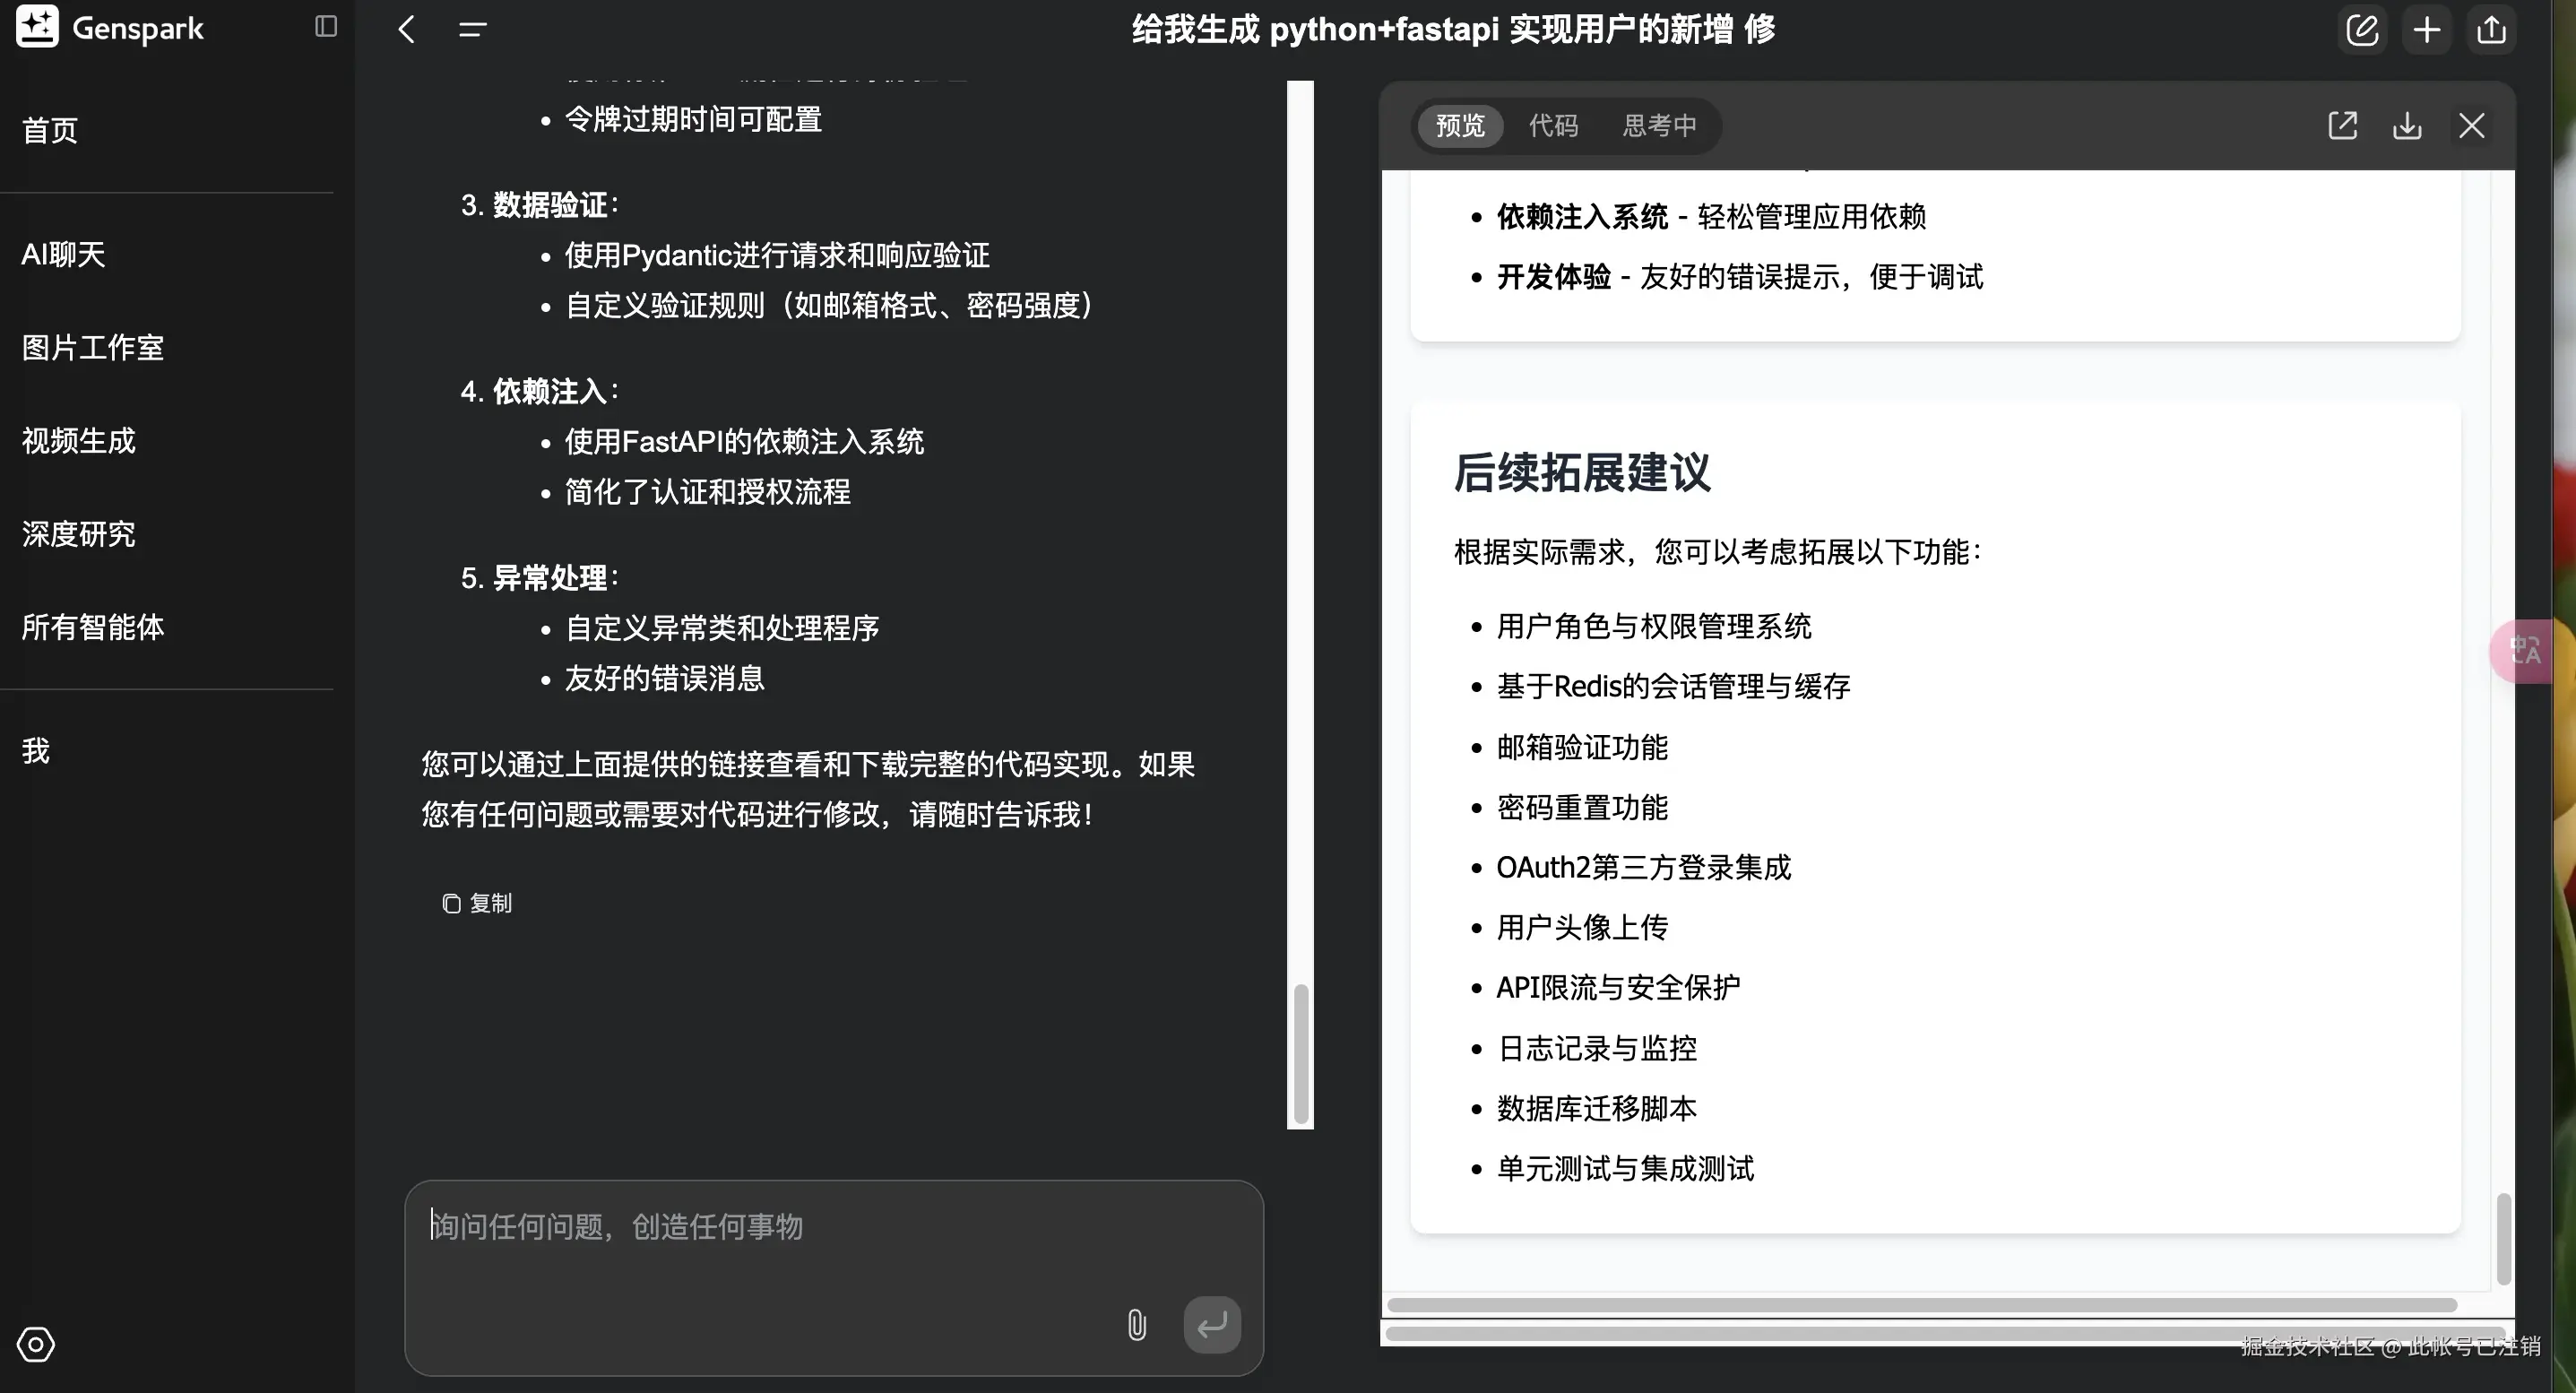This screenshot has height=1393, width=2576.
Task: Collapse the sidebar with the panel toggle
Action: click(324, 27)
